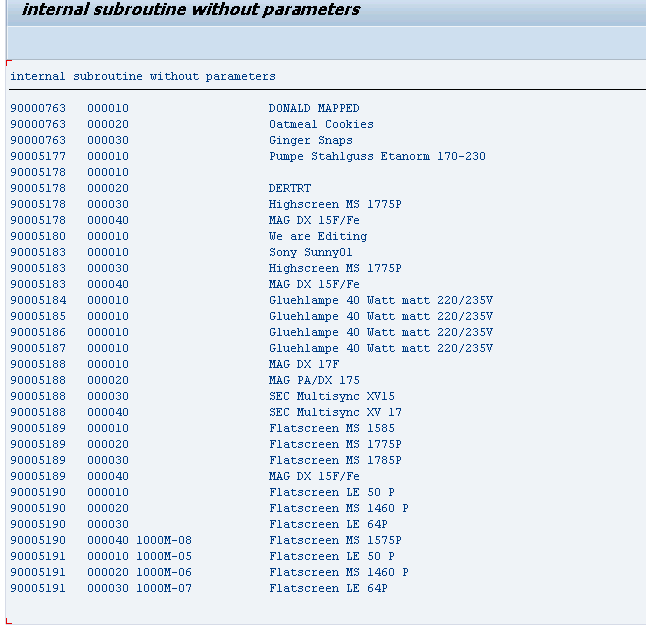This screenshot has width=646, height=634.
Task: Click 'SEC Multisync XV15' description
Action: [332, 396]
